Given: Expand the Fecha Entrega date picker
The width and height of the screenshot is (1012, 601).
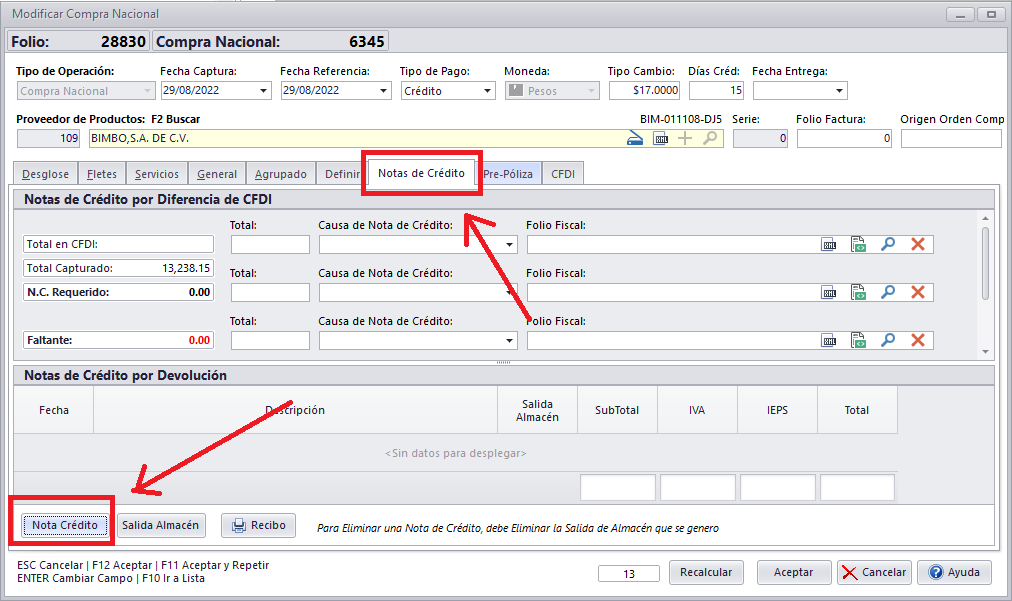Looking at the screenshot, I should coord(839,91).
